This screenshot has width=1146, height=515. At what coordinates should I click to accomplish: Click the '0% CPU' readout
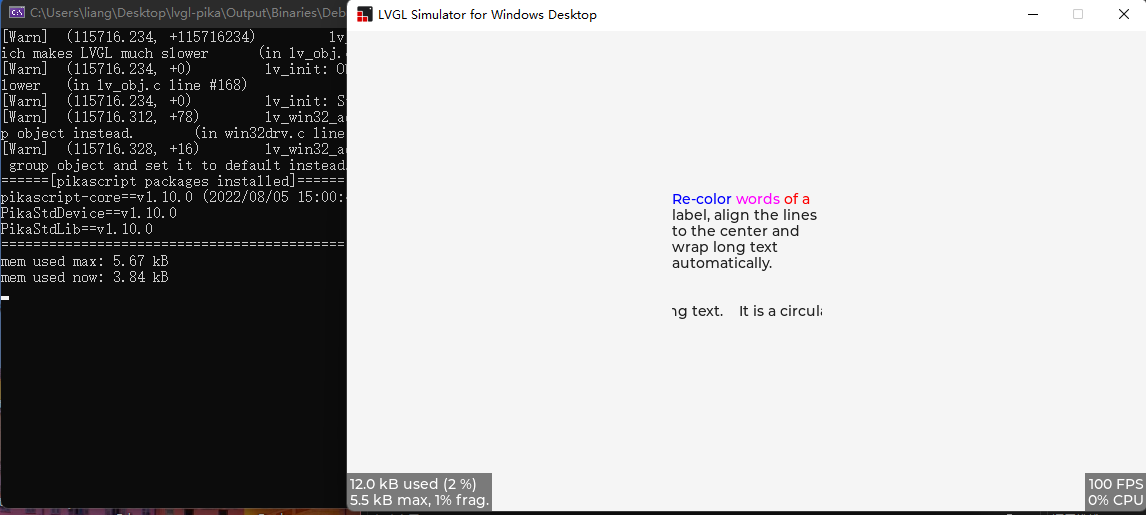(x=1115, y=500)
